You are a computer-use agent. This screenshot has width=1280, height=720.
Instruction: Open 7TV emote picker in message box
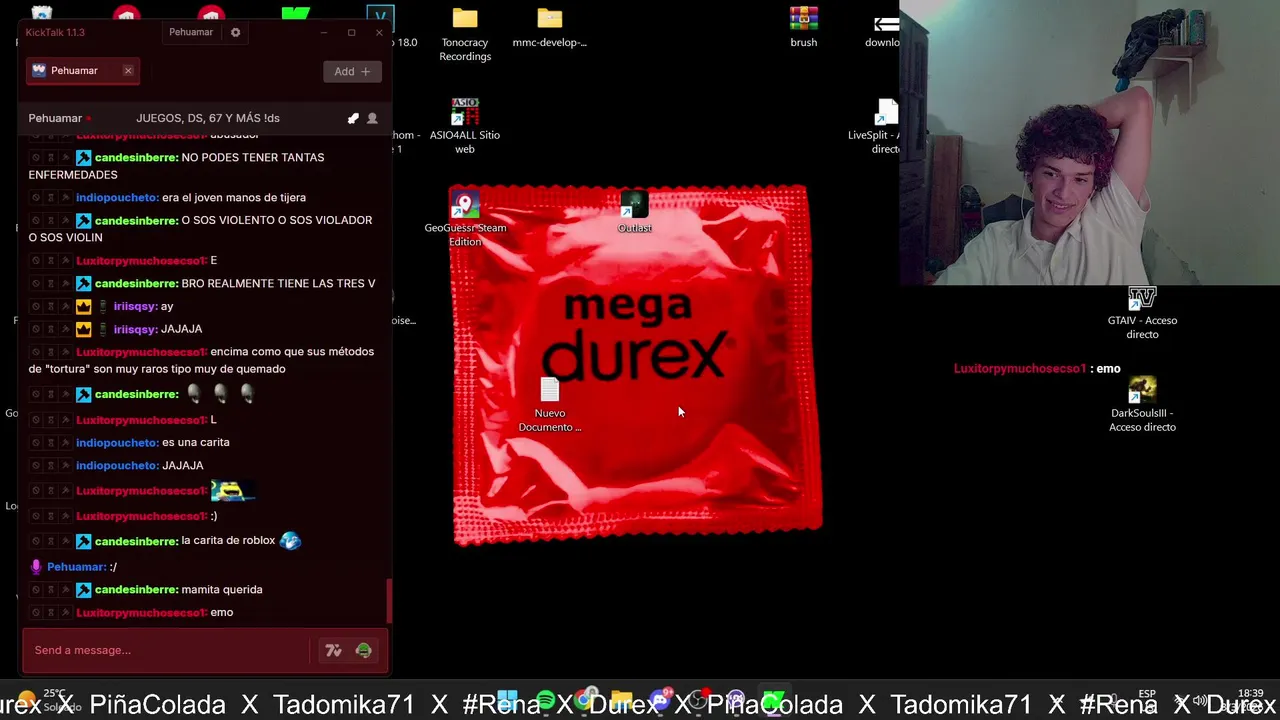tap(333, 651)
